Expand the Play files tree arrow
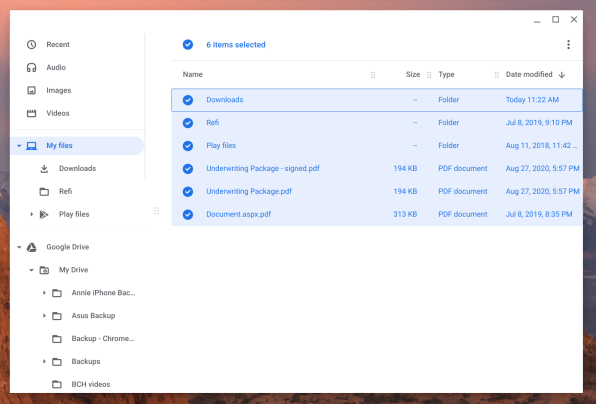Viewport: 596px width, 404px height. [x=32, y=214]
